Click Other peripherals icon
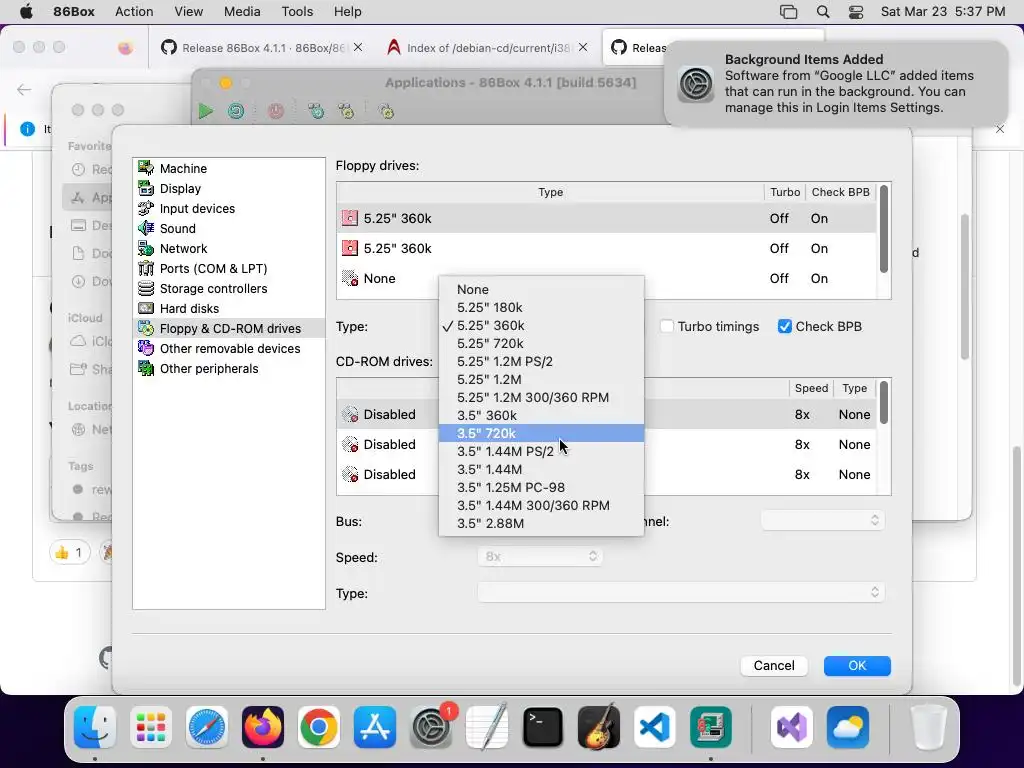The height and width of the screenshot is (768, 1024). pos(146,368)
